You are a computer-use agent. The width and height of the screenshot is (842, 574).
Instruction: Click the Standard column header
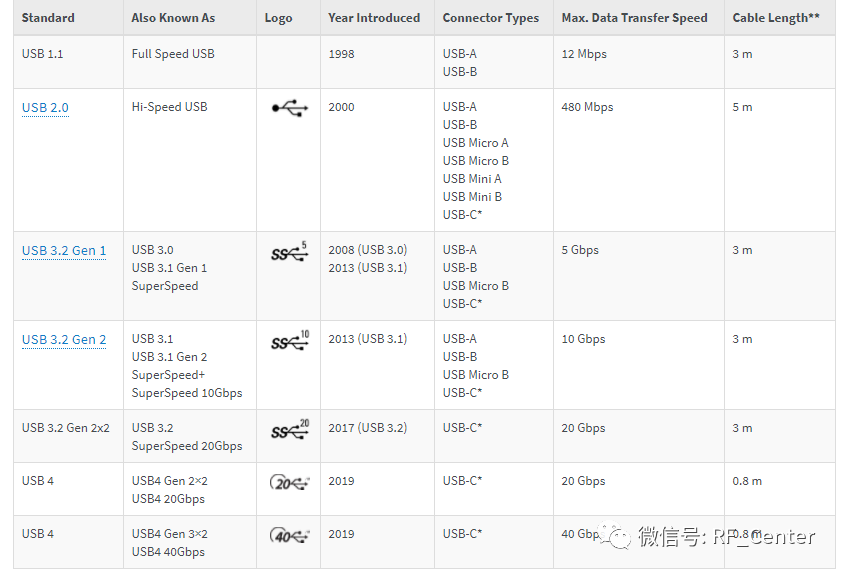[48, 18]
